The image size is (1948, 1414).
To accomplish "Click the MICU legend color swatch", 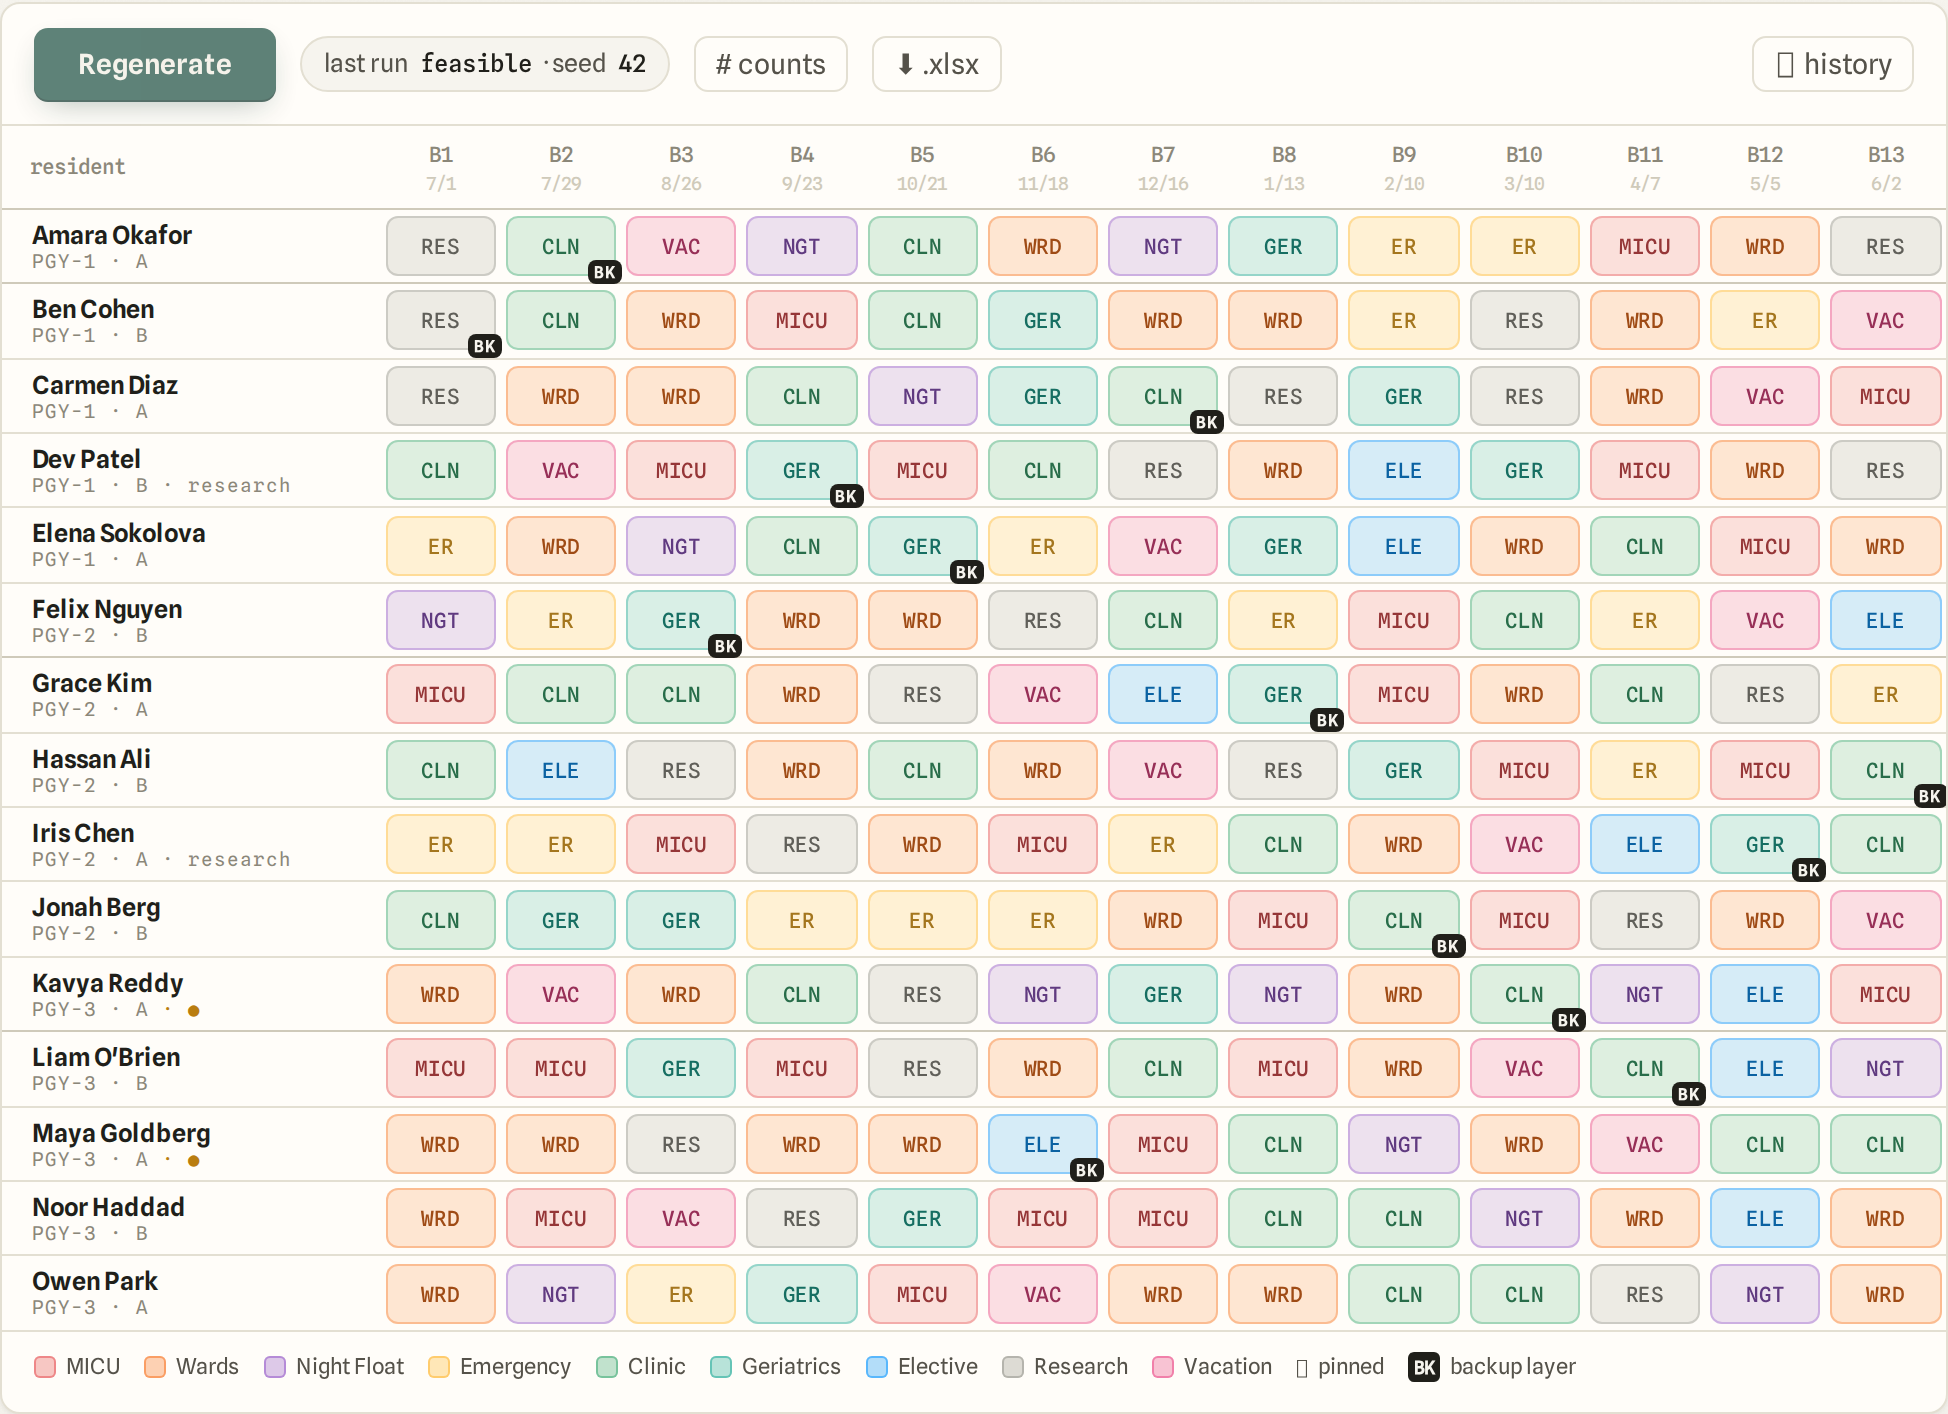I will [x=45, y=1367].
